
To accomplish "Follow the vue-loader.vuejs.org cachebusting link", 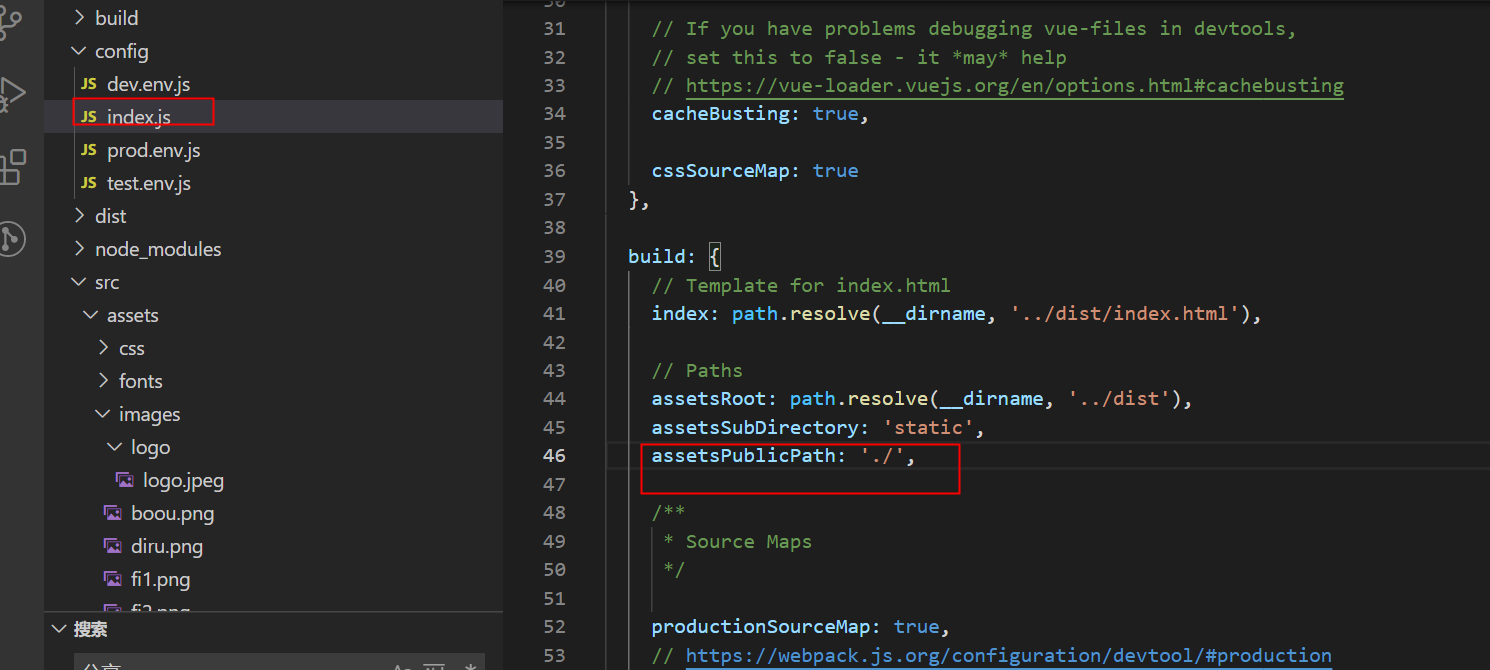I will 1014,85.
